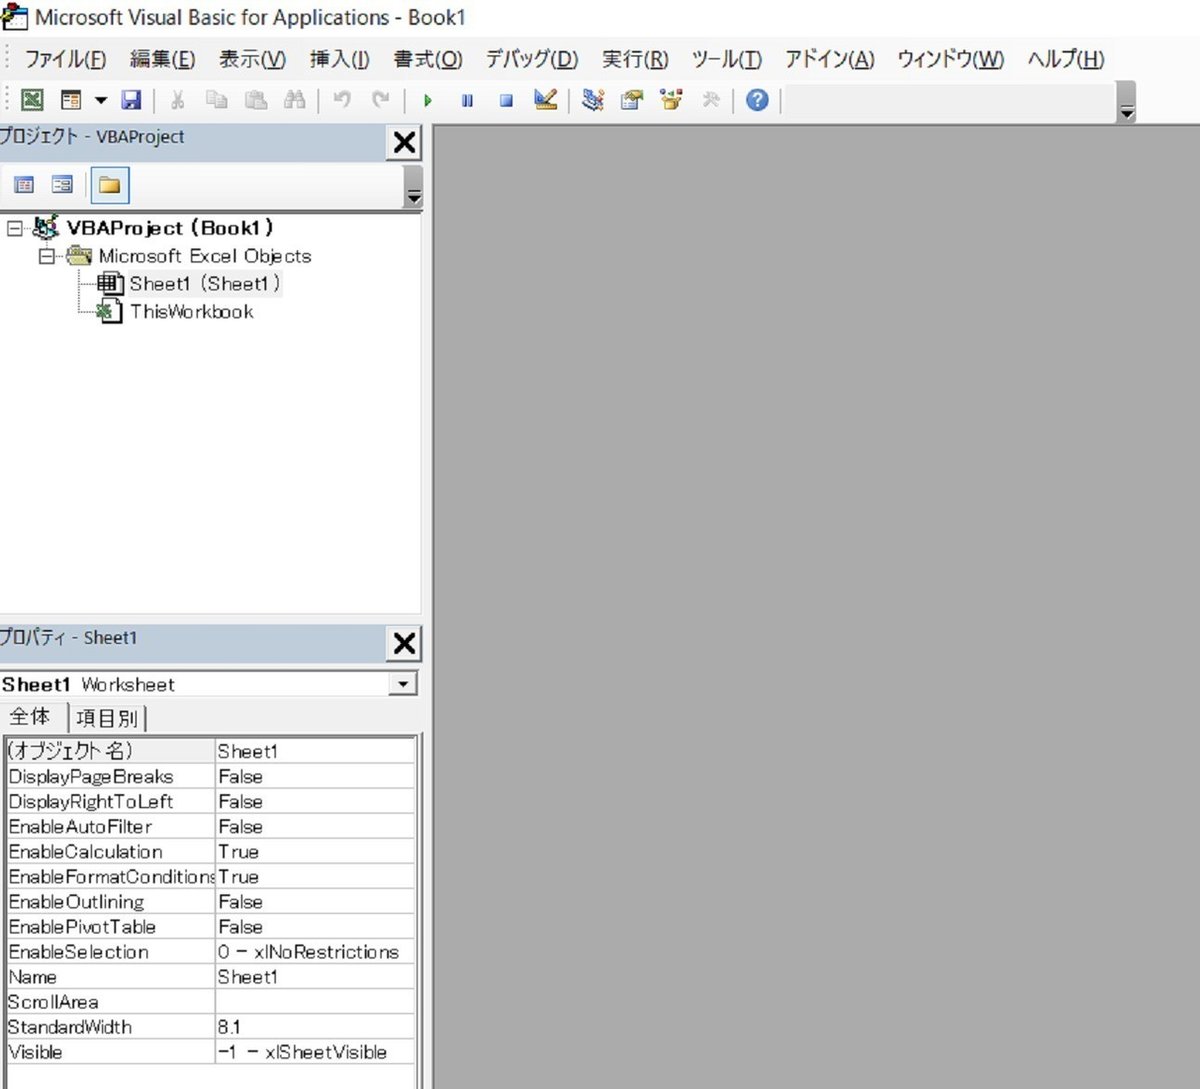Click the Break pause icon

pos(467,100)
